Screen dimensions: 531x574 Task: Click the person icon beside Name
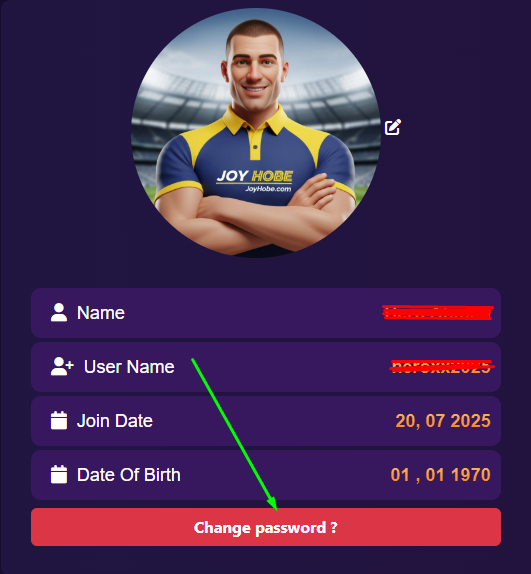[x=59, y=312]
